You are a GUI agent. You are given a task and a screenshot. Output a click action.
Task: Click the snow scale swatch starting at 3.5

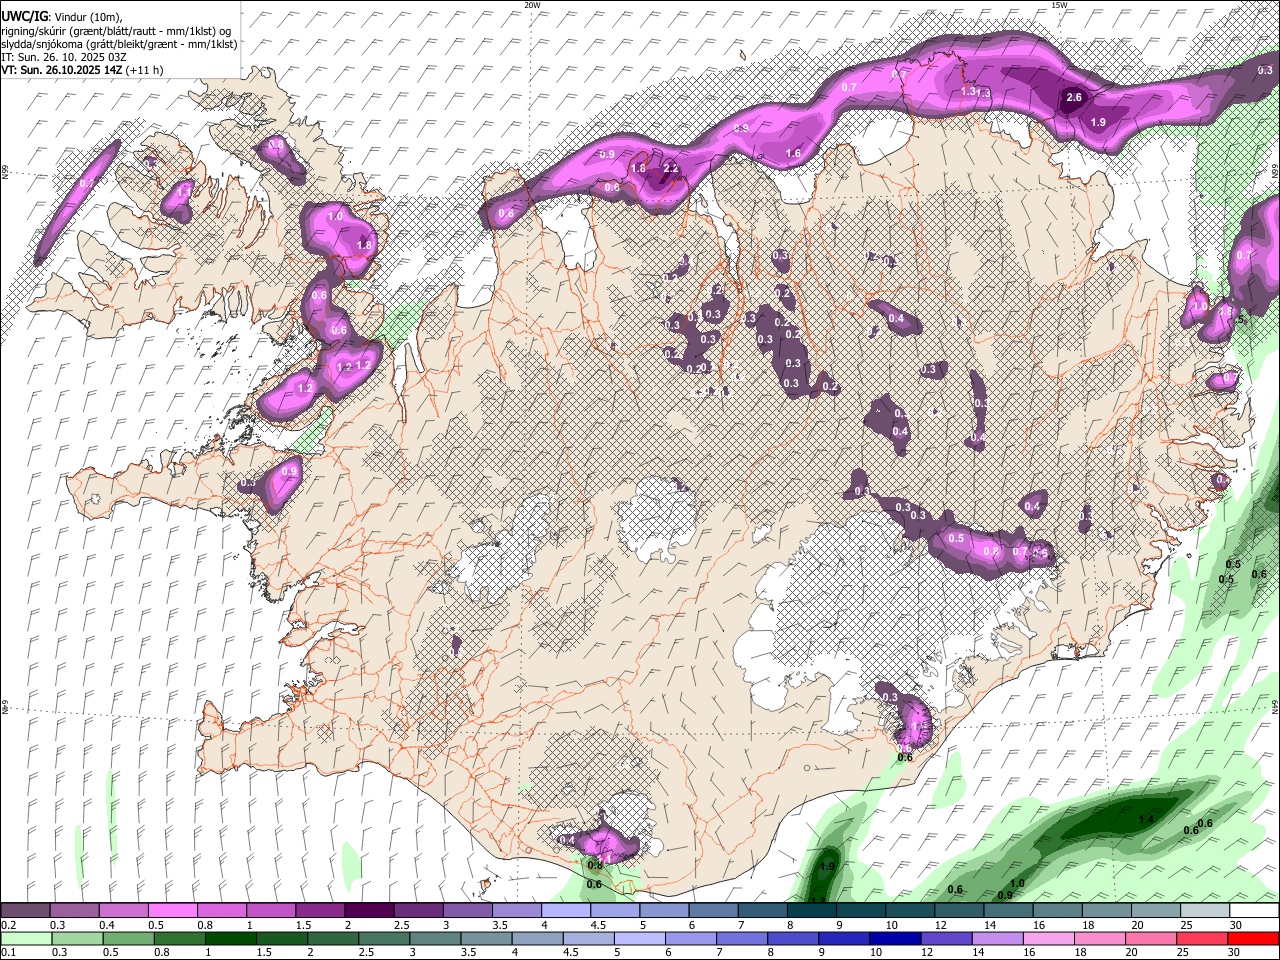[517, 910]
